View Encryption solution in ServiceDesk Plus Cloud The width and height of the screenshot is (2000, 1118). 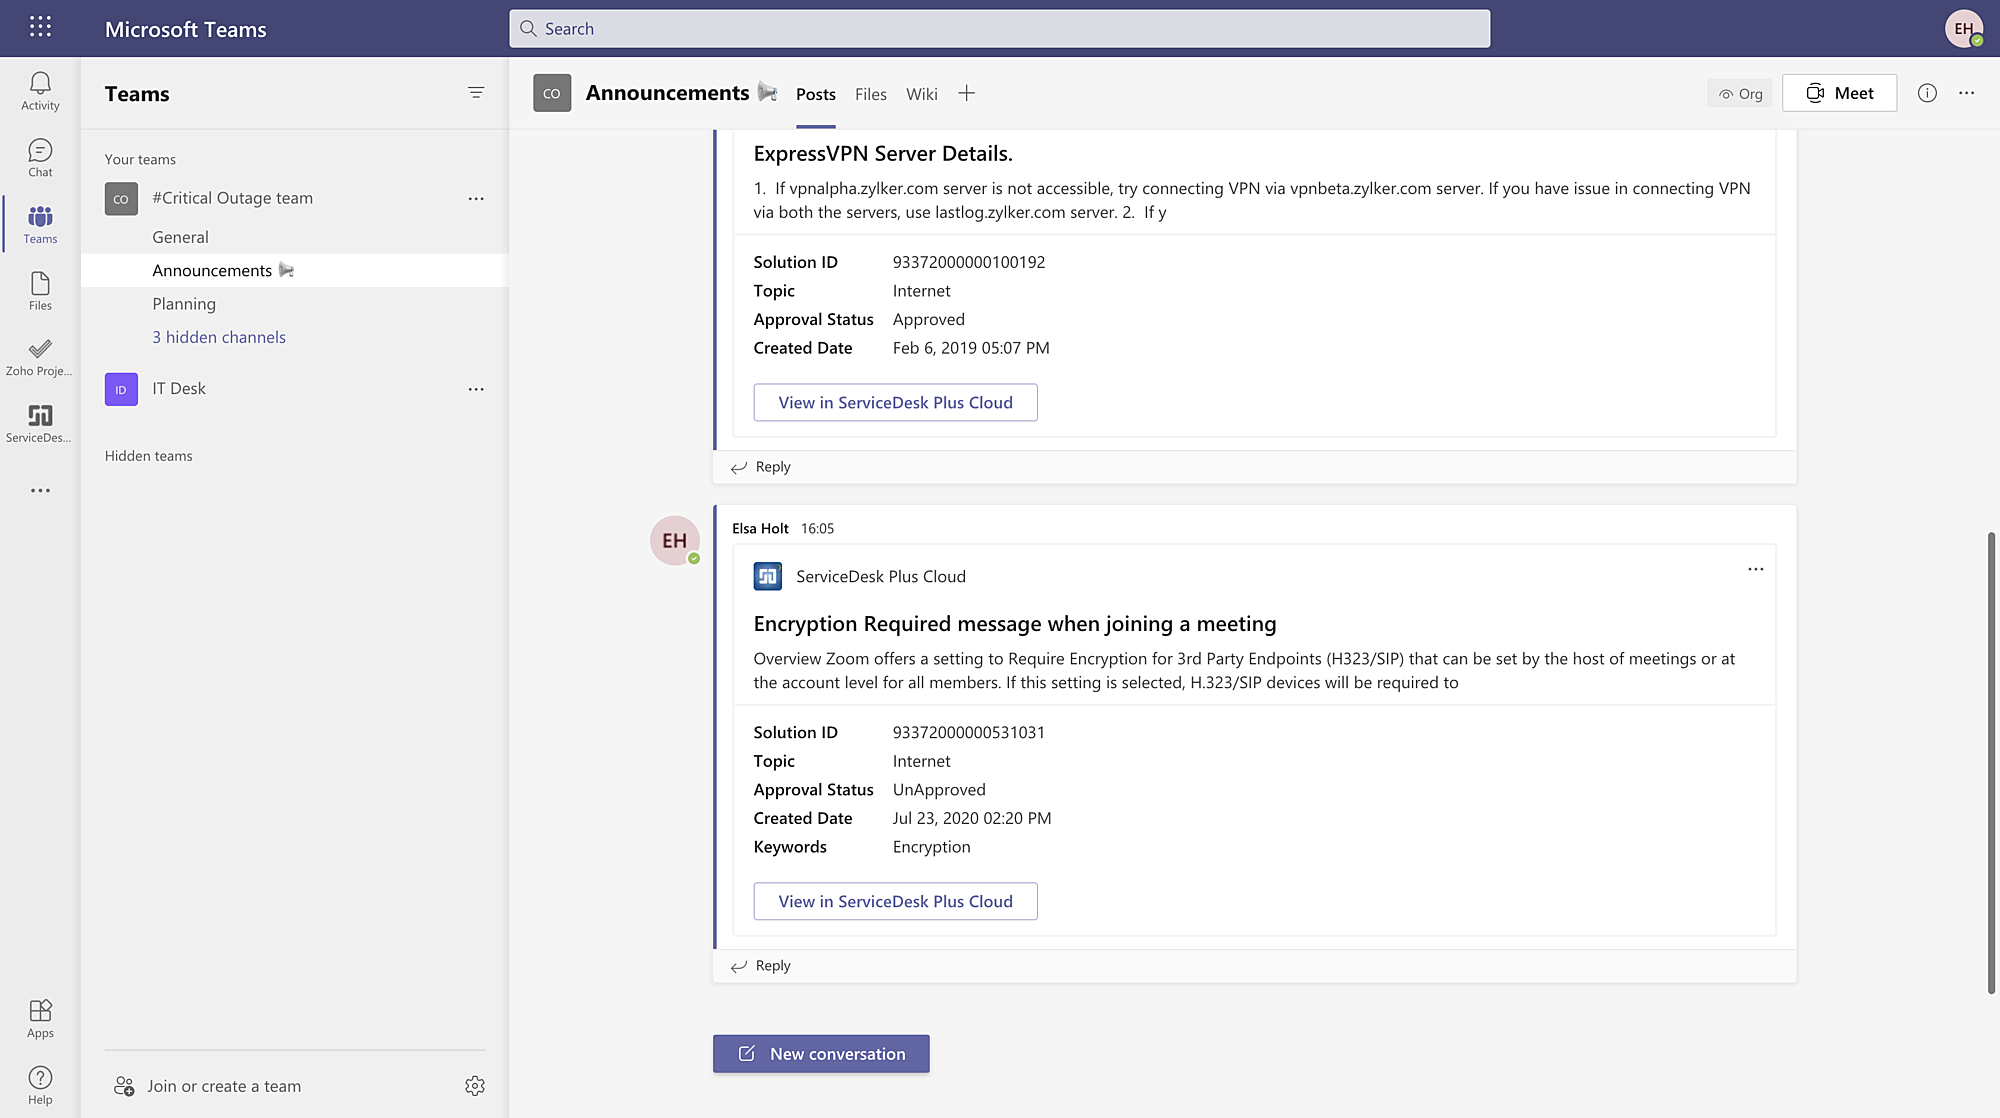pyautogui.click(x=895, y=901)
